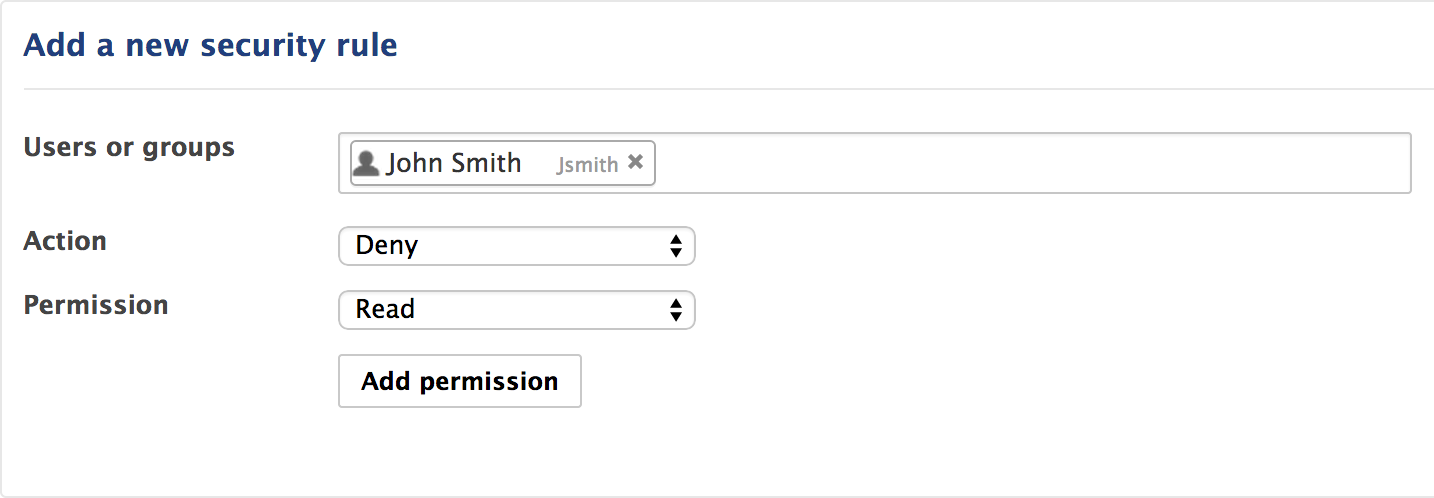The height and width of the screenshot is (498, 1434).
Task: Click the Deny text inside Action selector
Action: point(387,246)
